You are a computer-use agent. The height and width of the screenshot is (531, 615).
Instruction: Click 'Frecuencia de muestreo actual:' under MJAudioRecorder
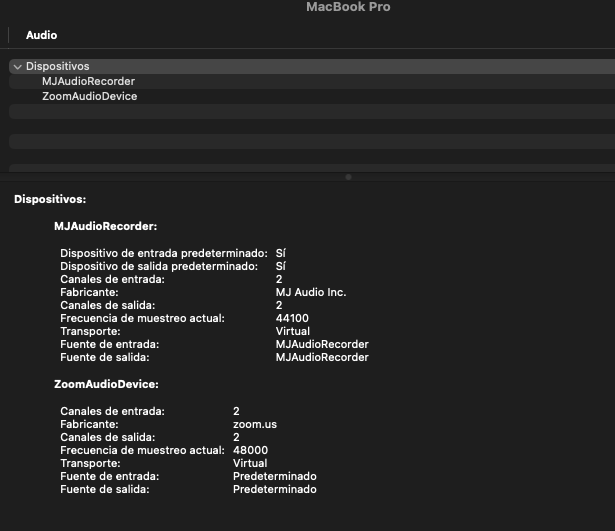click(x=142, y=318)
